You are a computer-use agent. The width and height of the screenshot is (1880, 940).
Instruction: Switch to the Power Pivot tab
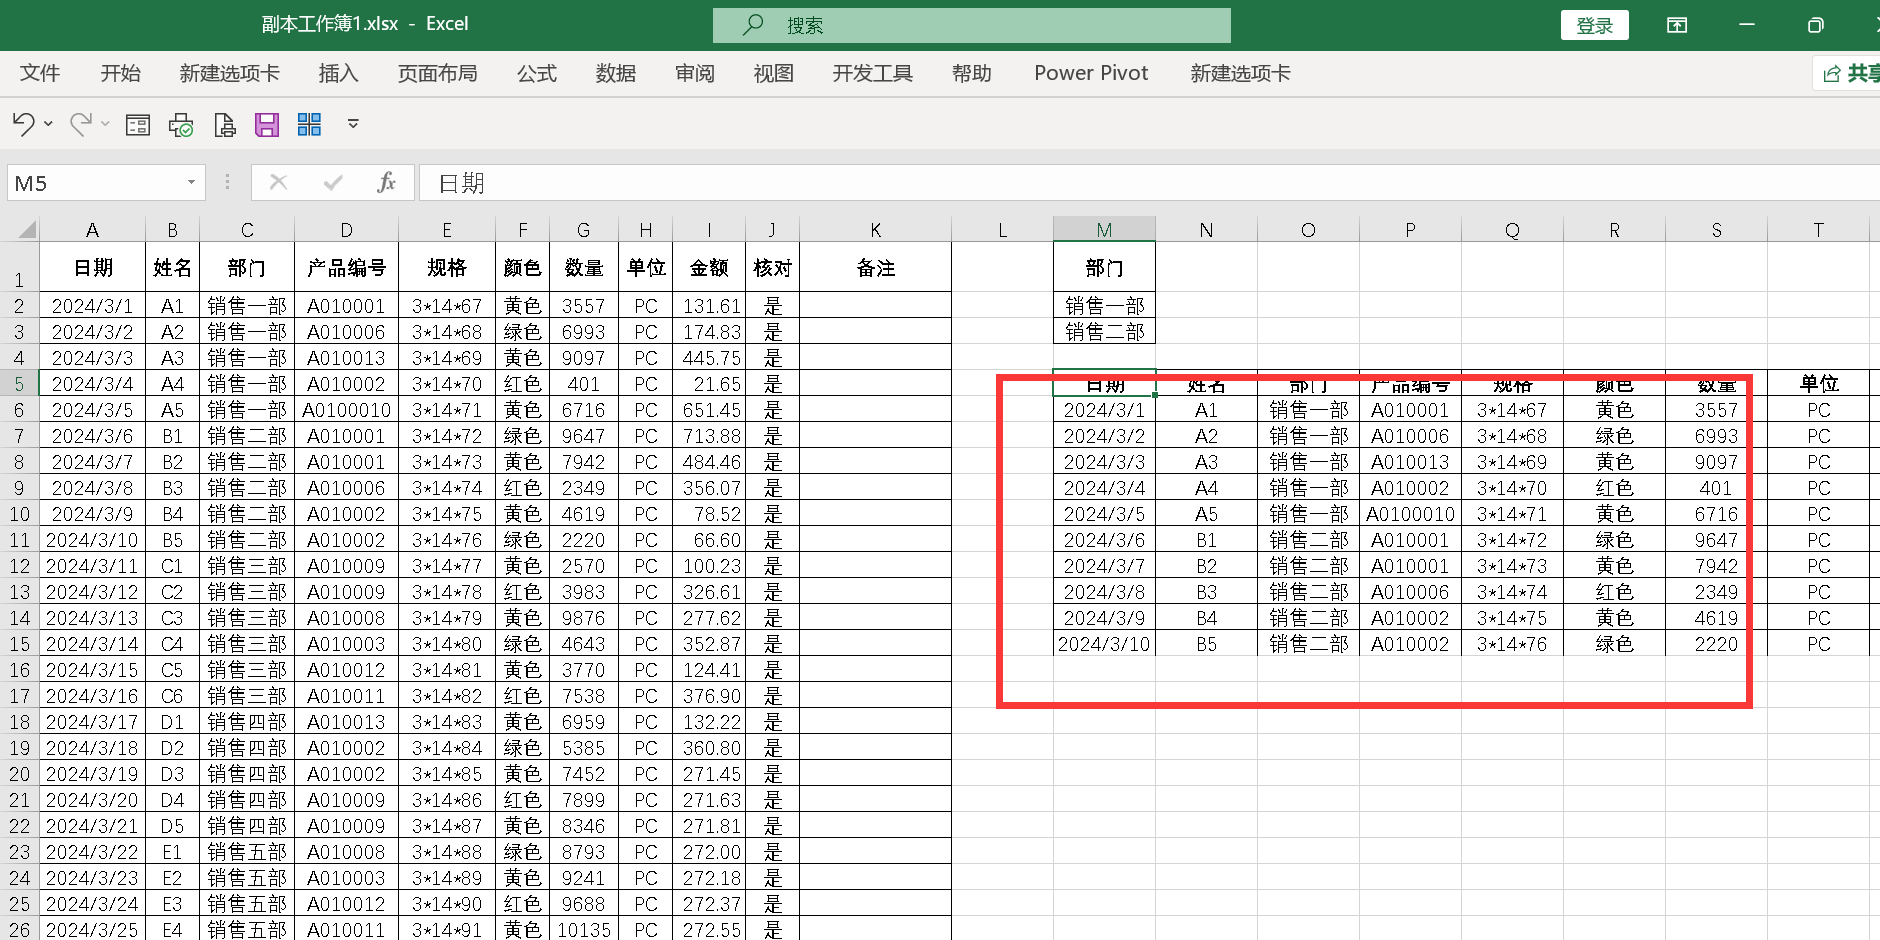(1091, 74)
